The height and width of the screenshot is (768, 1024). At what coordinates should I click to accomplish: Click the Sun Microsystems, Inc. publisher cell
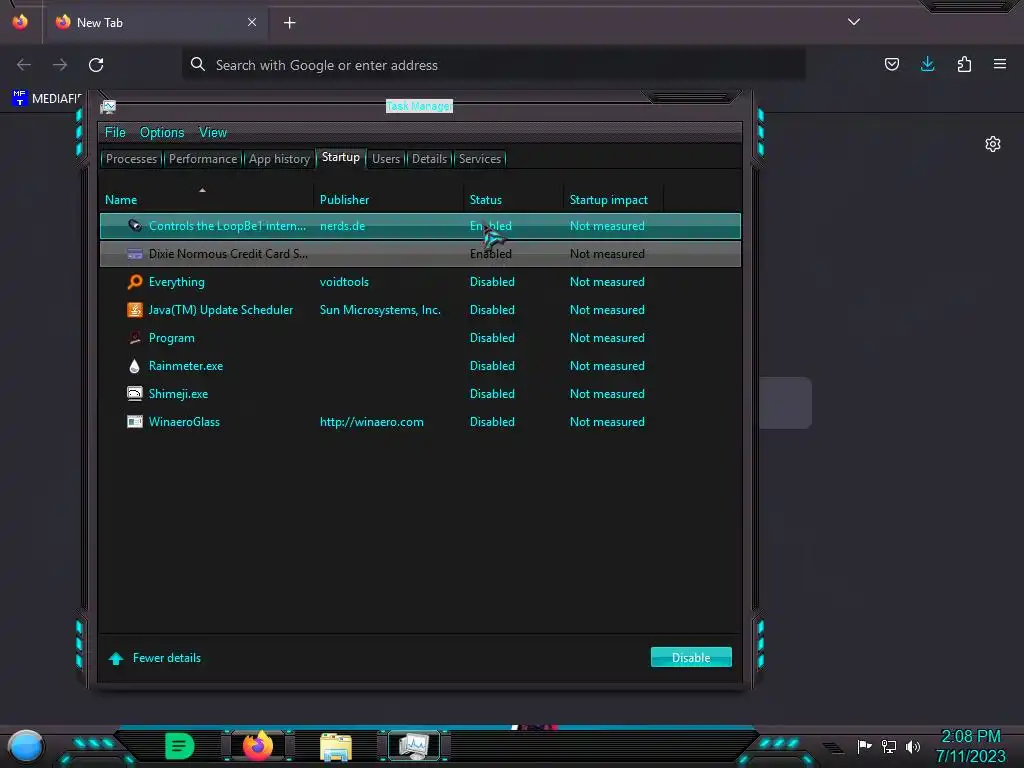380,310
